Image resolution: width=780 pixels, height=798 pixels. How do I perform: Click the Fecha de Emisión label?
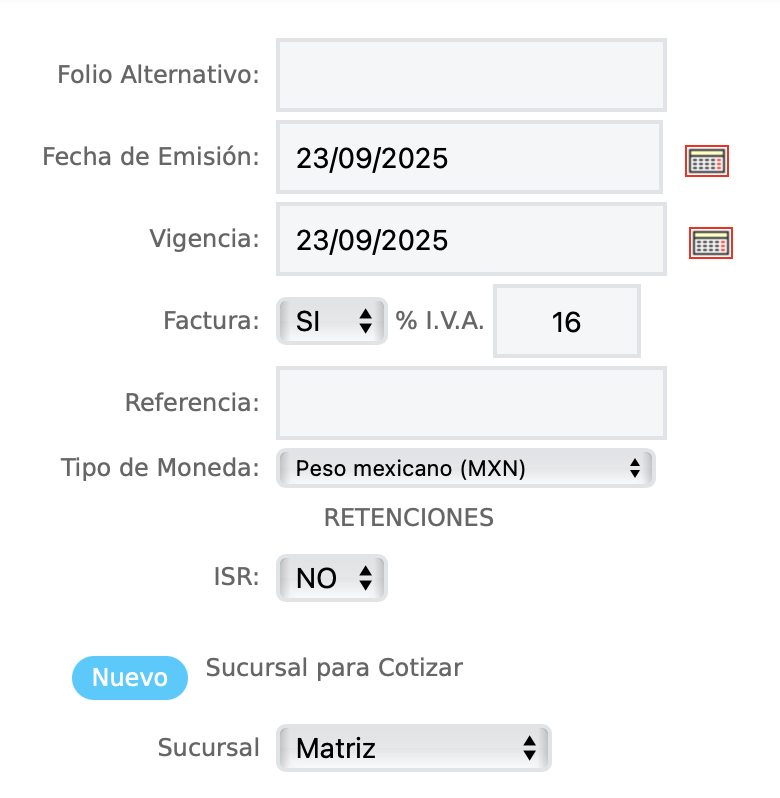(151, 157)
